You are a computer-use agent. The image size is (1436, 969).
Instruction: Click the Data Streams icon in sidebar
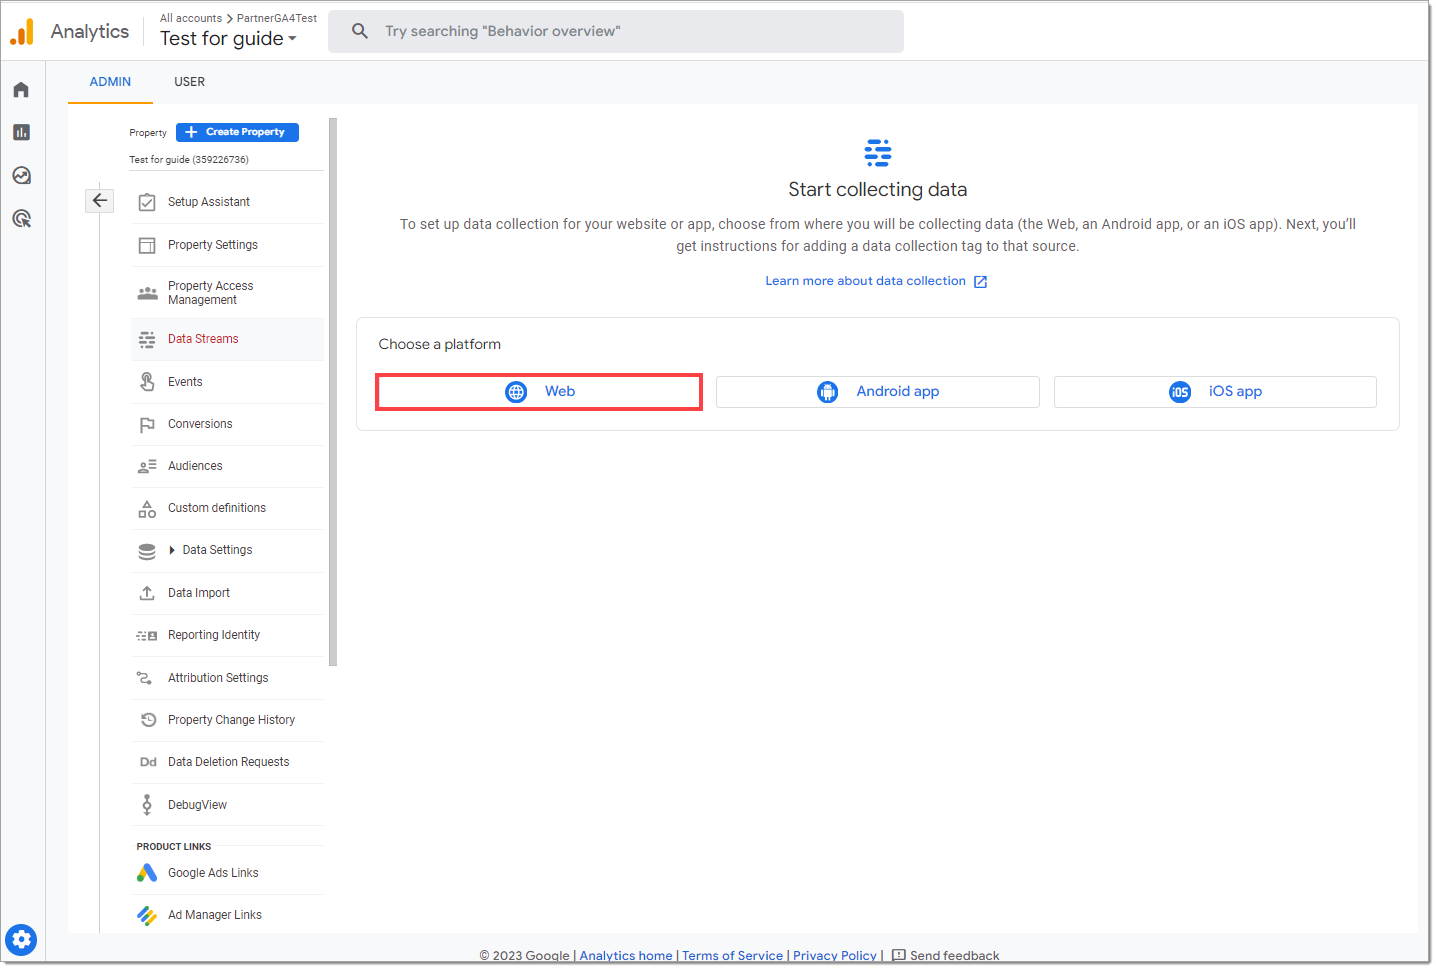tap(147, 339)
